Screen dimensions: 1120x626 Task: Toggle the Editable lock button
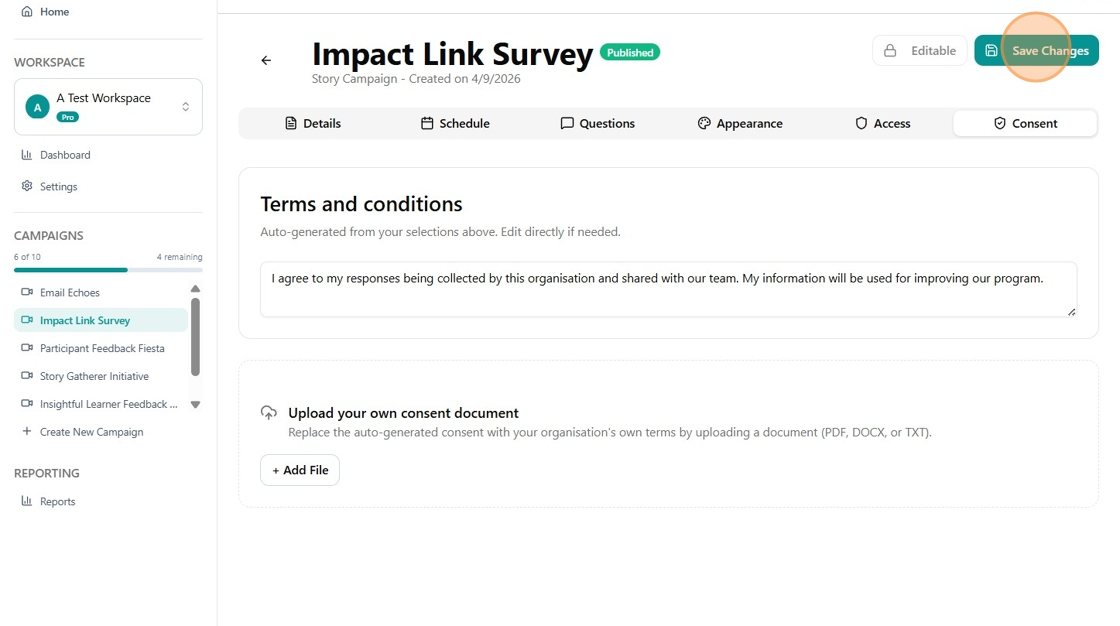tap(919, 51)
